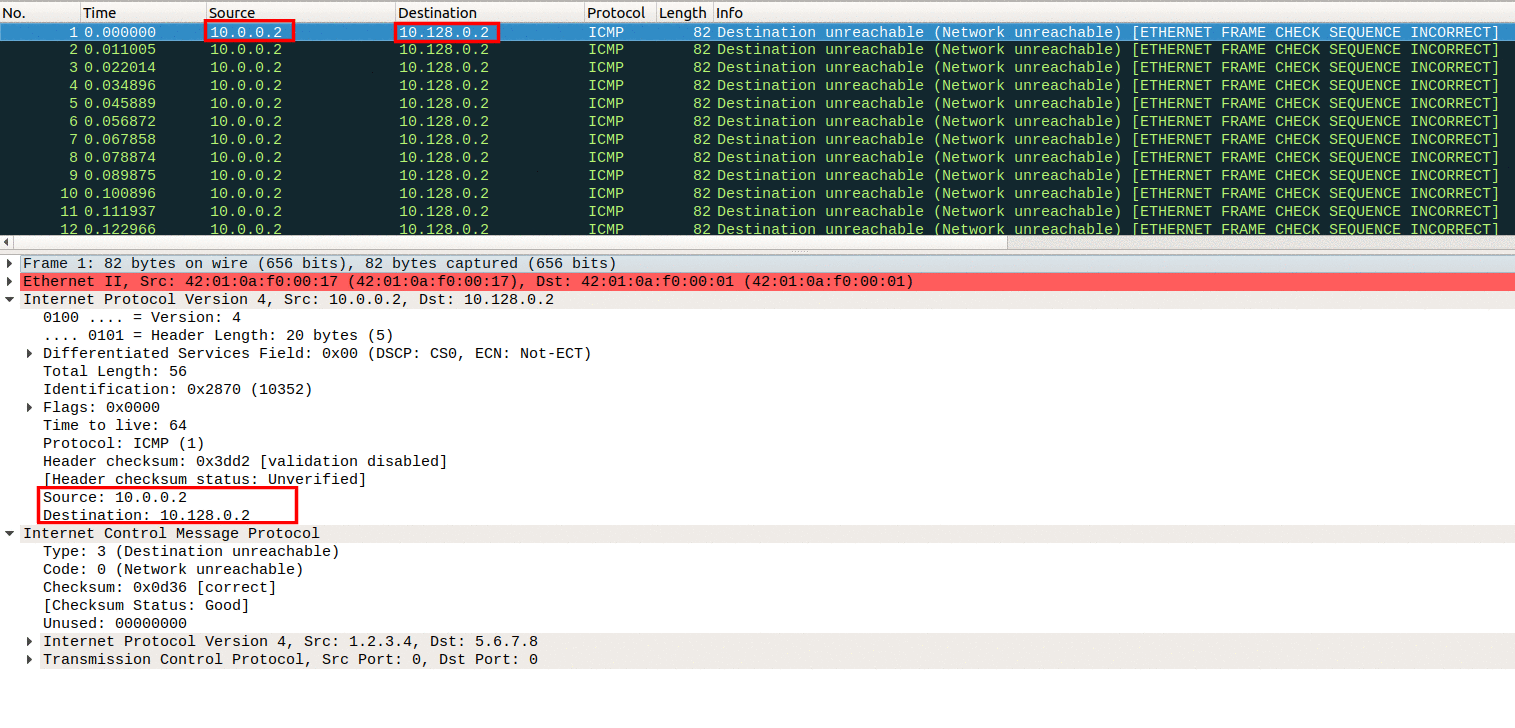This screenshot has height=728, width=1515.
Task: Expand the Frame 1 details node
Action: (x=10, y=264)
